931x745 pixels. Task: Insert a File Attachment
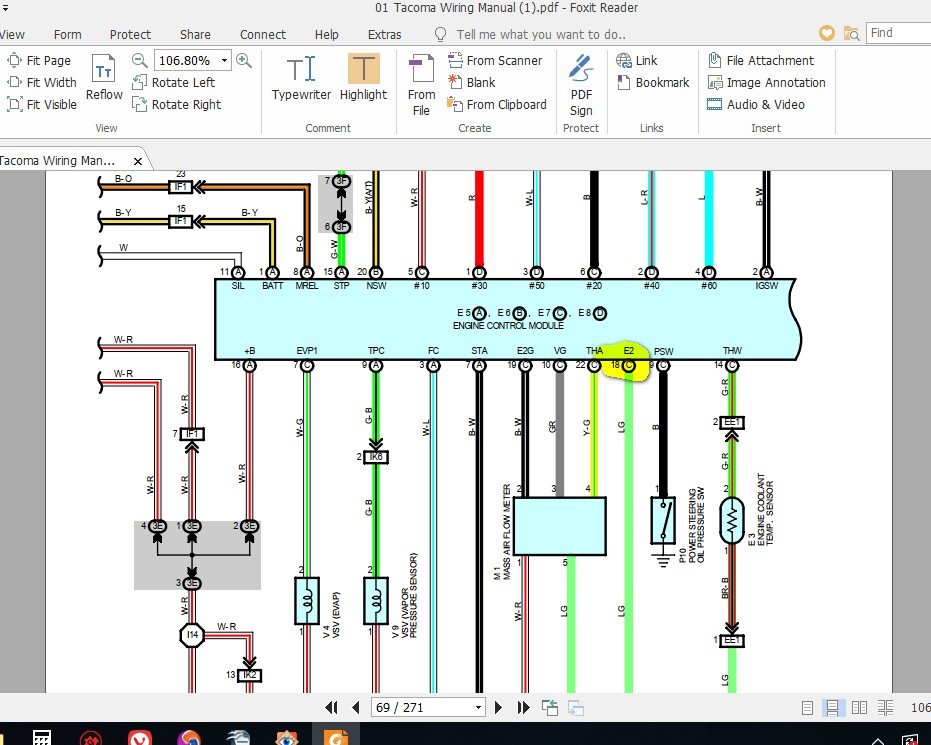761,61
